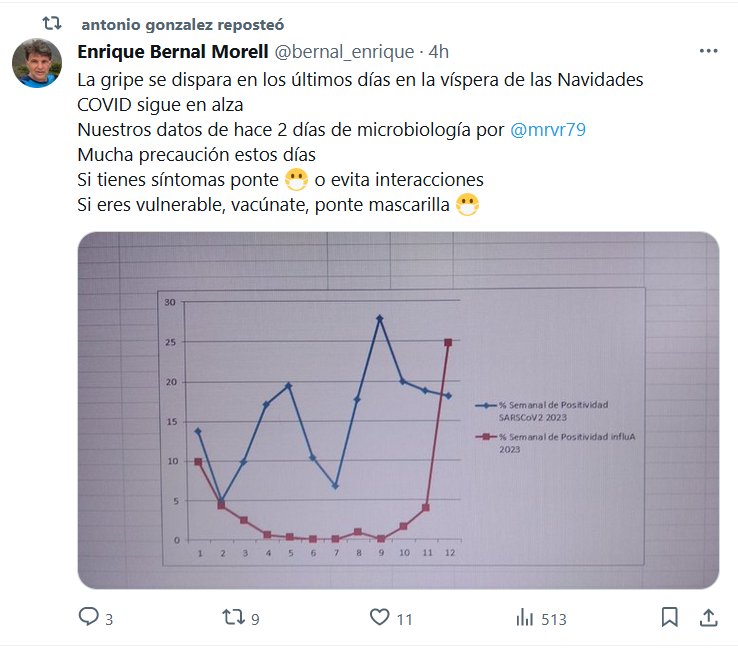738x650 pixels.
Task: Enlarge the attached positivity chart image
Action: pyautogui.click(x=398, y=410)
